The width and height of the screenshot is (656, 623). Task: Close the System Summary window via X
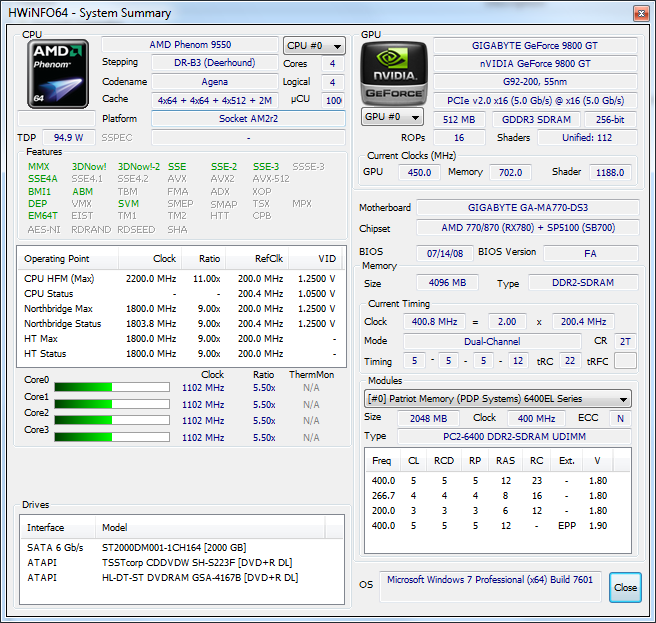coord(641,14)
